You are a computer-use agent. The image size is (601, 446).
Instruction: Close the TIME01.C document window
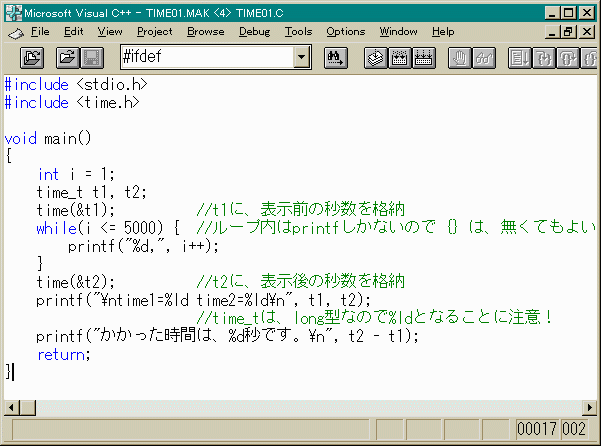click(x=587, y=32)
